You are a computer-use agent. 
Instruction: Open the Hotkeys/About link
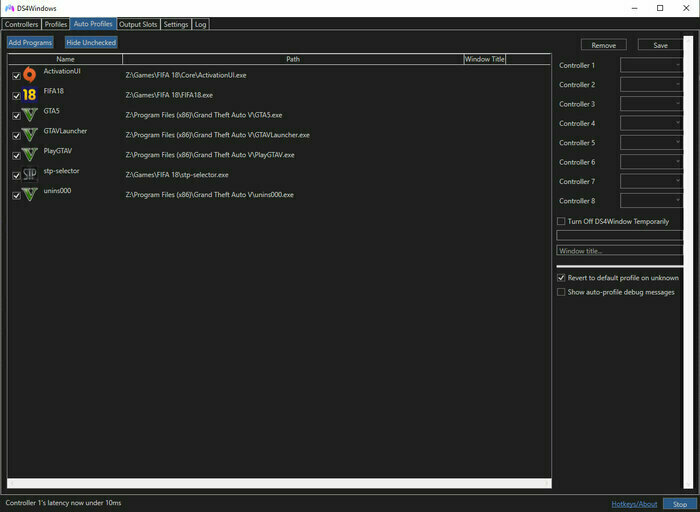coord(634,504)
